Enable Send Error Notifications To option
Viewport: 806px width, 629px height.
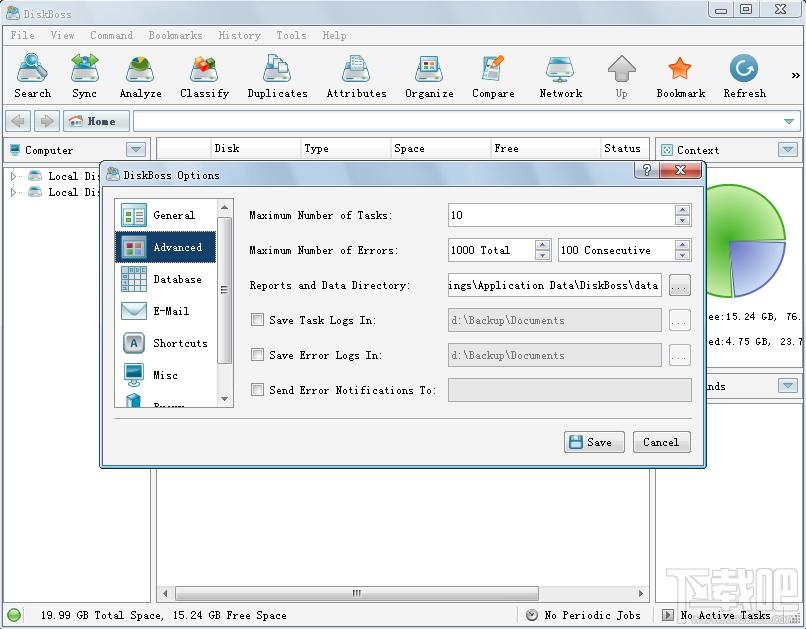pyautogui.click(x=257, y=390)
